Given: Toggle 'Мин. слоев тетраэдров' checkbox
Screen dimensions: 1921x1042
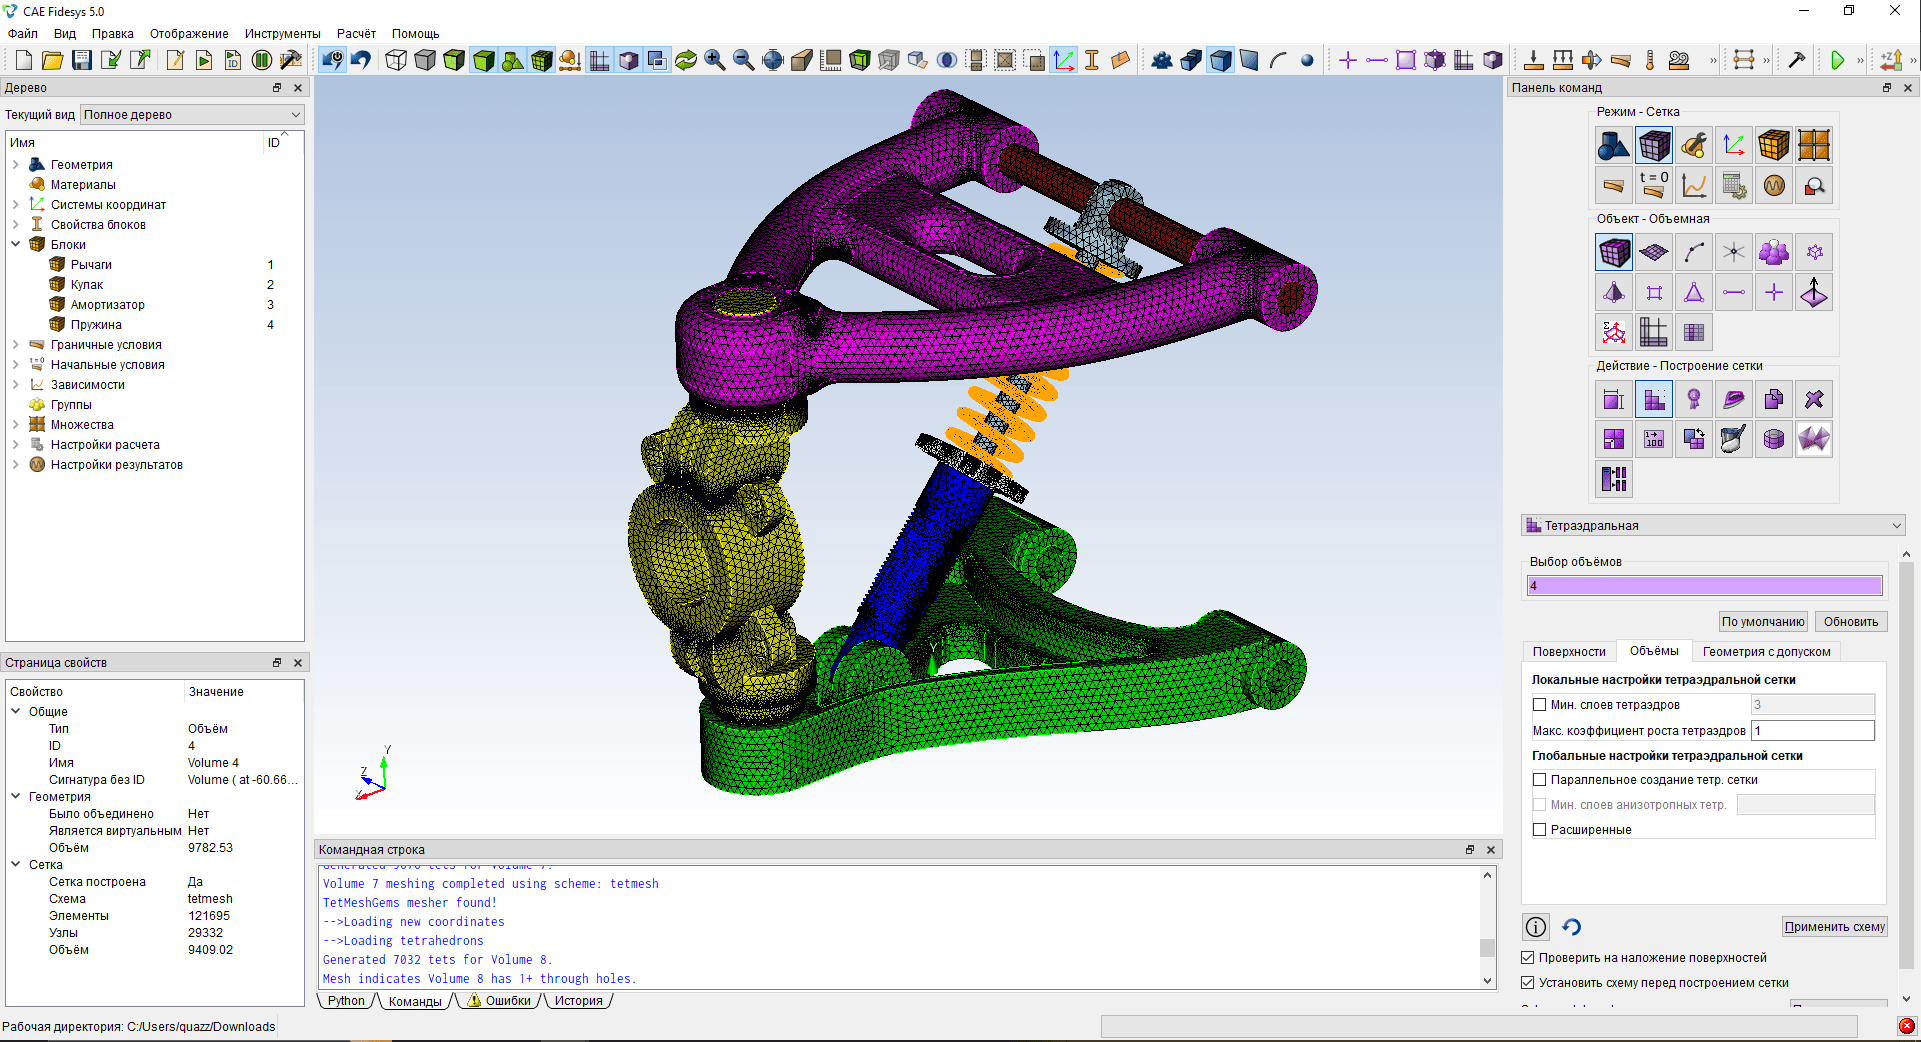Looking at the screenshot, I should coord(1540,705).
